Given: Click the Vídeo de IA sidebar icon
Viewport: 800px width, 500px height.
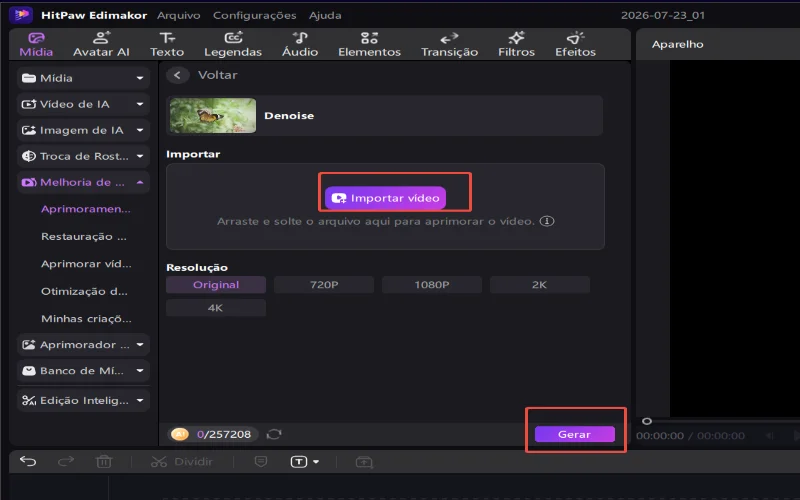Looking at the screenshot, I should (x=29, y=104).
